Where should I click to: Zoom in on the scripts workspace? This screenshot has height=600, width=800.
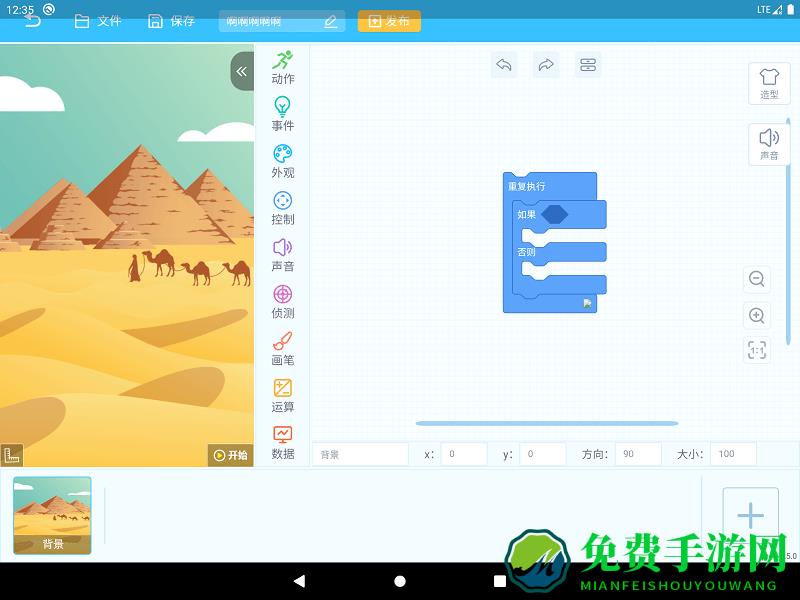click(757, 316)
